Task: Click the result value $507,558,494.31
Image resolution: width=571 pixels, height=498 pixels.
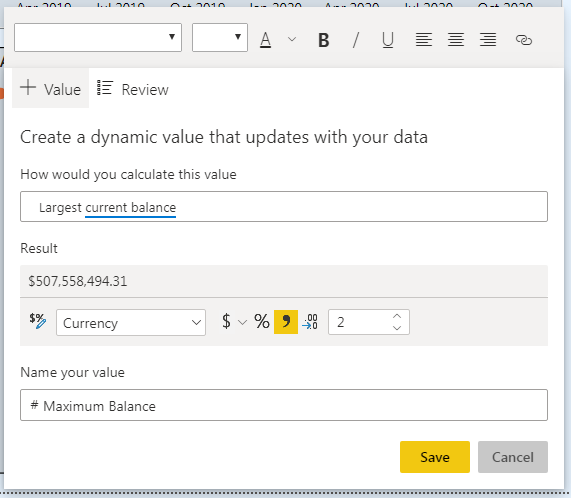Action: pos(78,281)
